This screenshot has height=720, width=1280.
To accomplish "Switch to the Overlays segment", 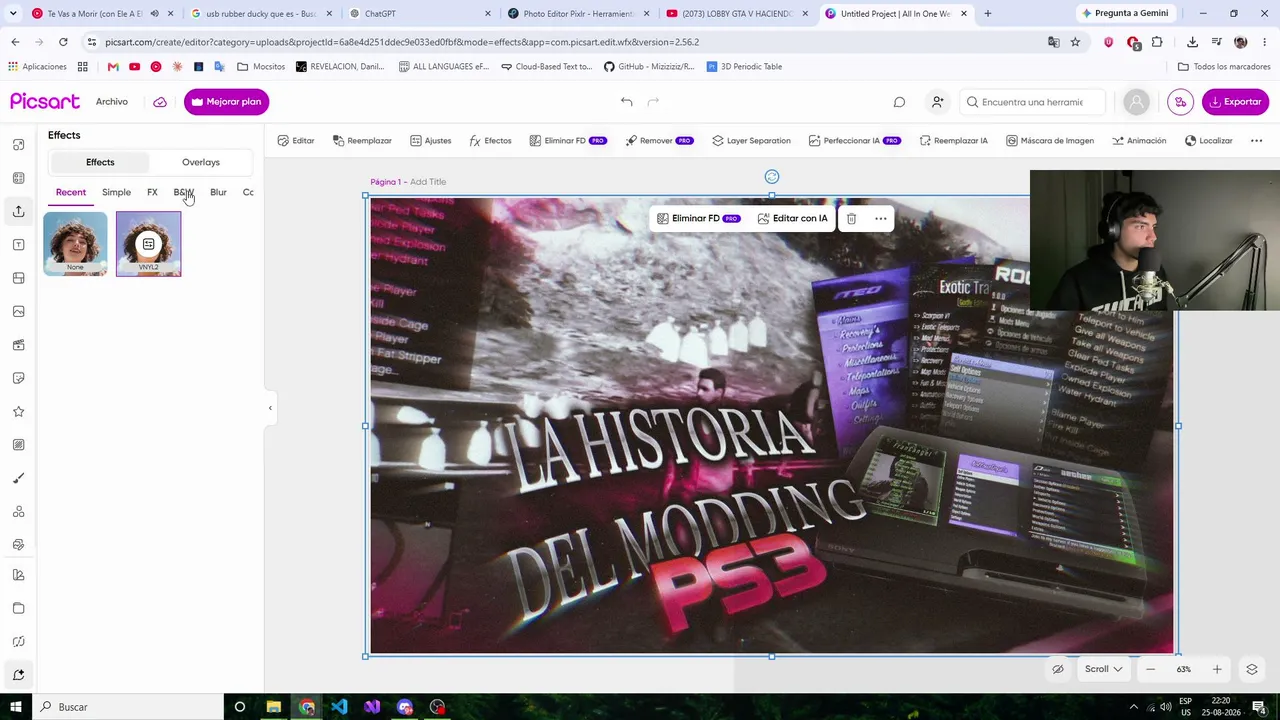I will coord(201,162).
